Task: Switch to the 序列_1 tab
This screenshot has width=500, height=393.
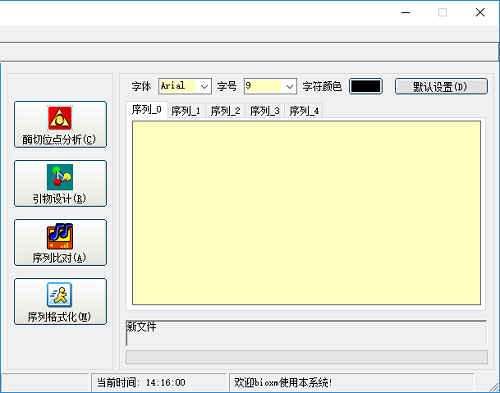Action: point(186,111)
